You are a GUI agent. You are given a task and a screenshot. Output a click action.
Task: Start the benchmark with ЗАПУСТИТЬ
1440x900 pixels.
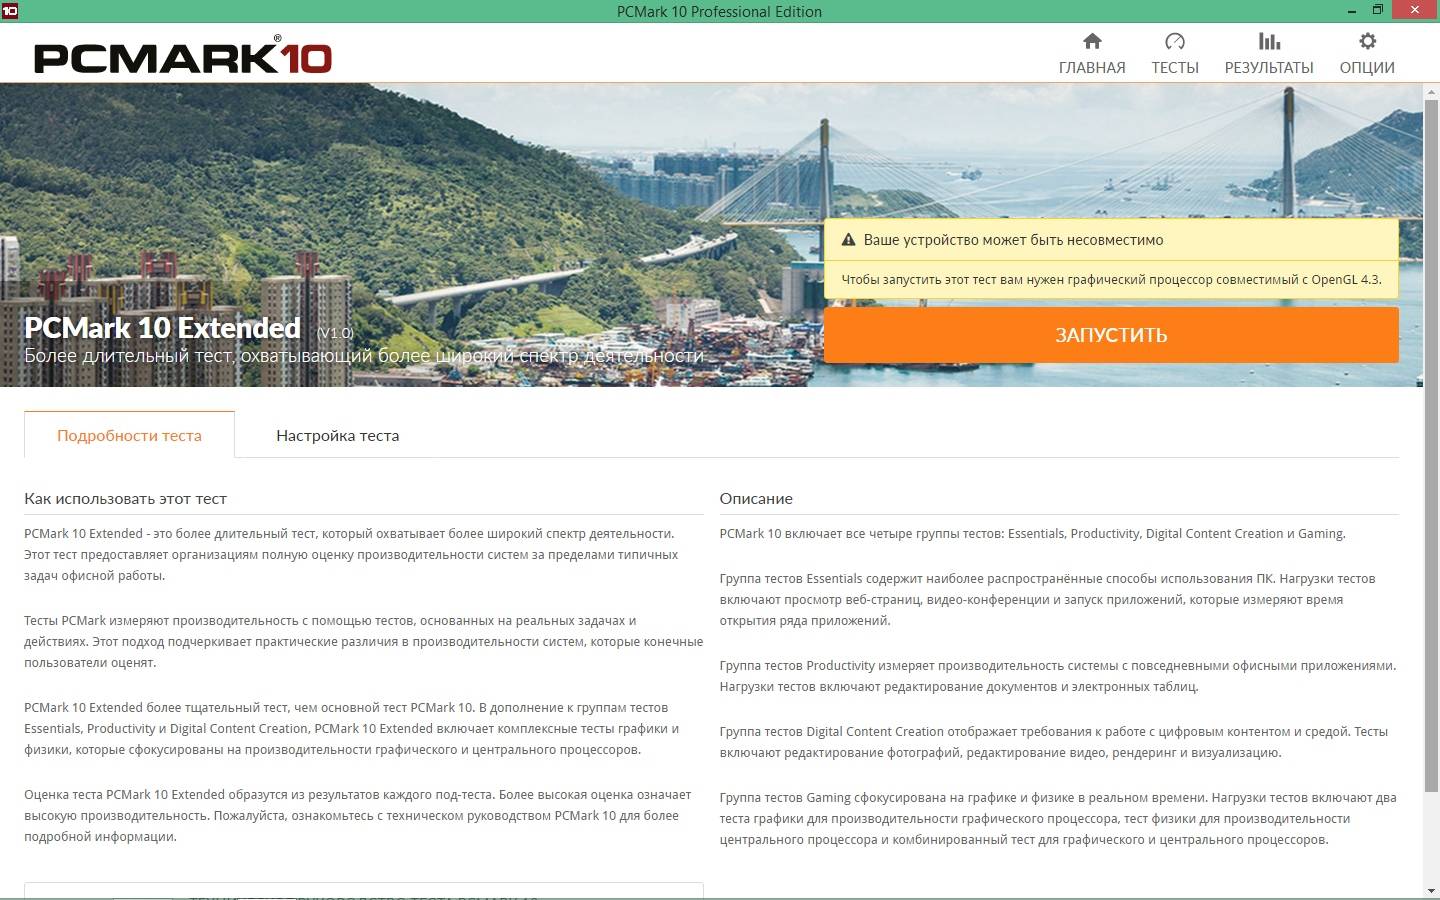pos(1111,335)
